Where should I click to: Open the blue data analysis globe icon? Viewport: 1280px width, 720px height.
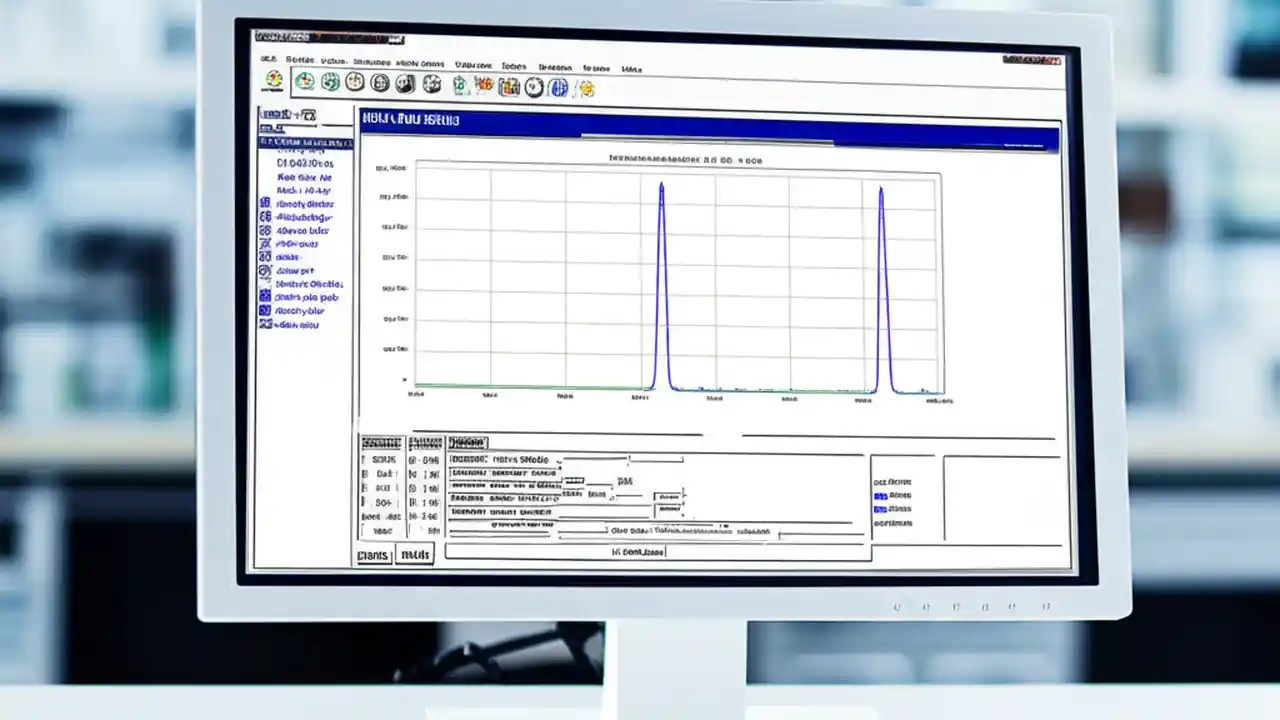pyautogui.click(x=558, y=87)
